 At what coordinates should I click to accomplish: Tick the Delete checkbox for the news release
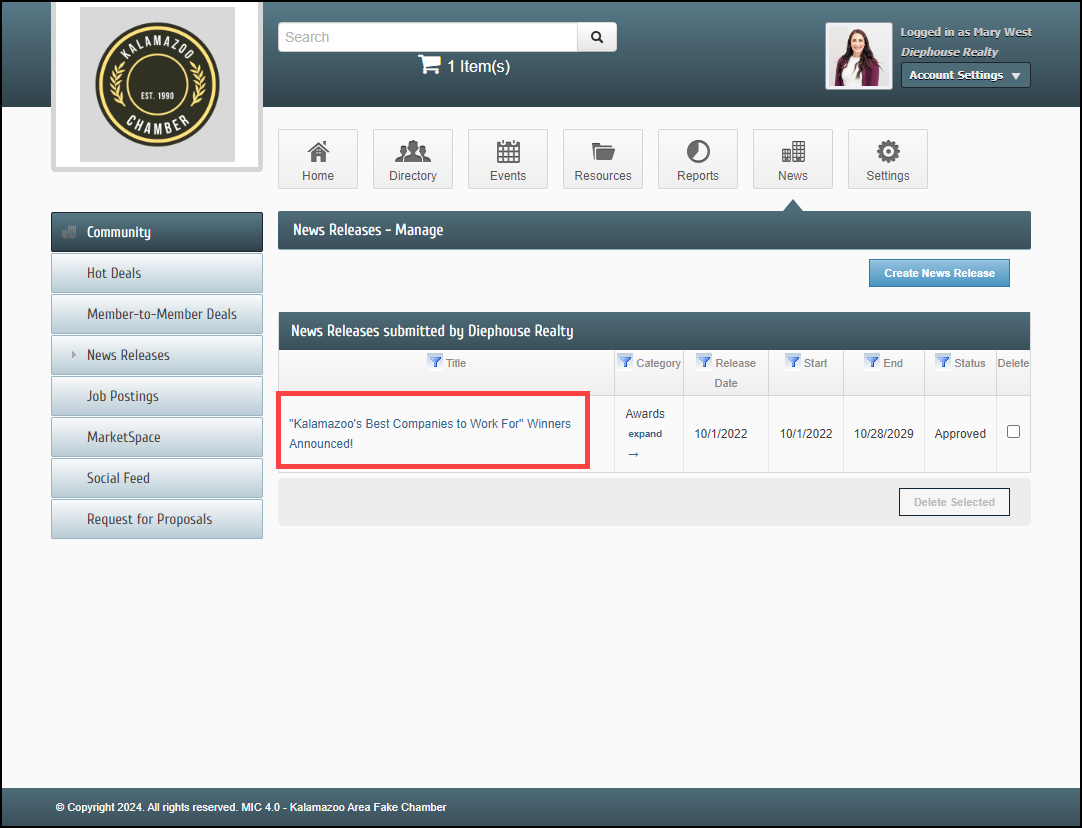[x=1013, y=432]
